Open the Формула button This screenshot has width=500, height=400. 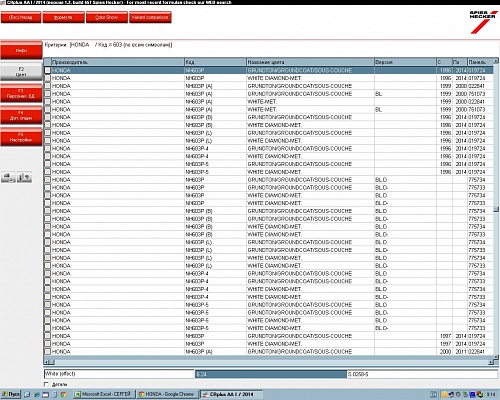pyautogui.click(x=63, y=17)
